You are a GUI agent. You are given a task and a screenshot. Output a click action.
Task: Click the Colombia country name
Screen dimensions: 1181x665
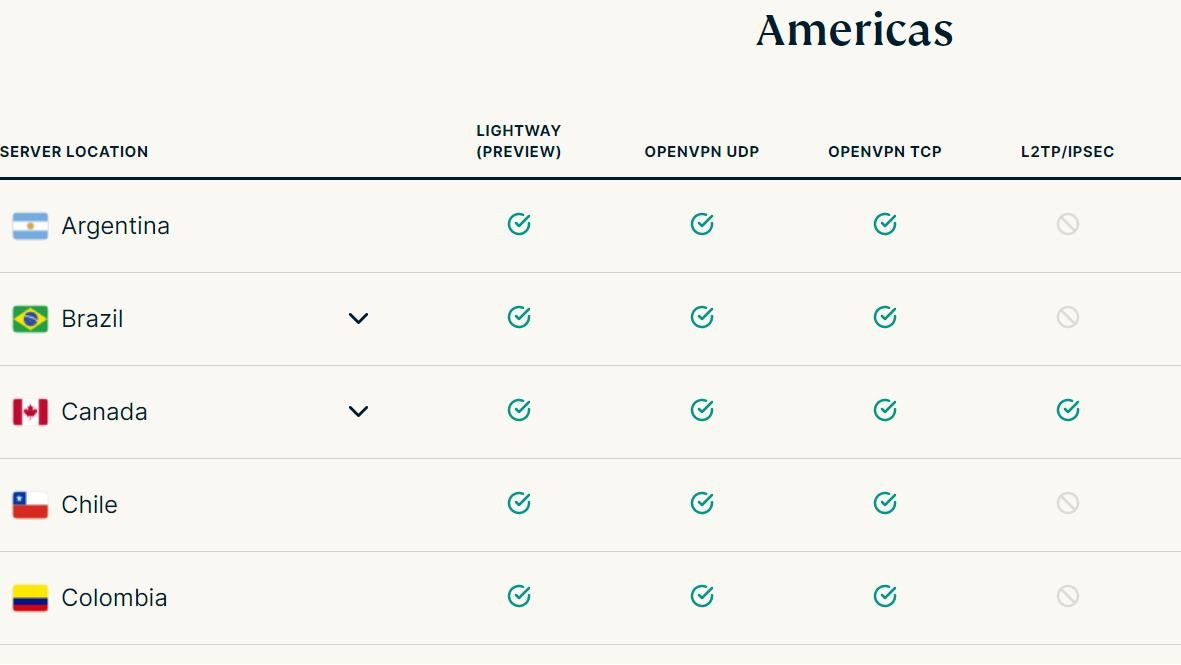[x=114, y=598]
